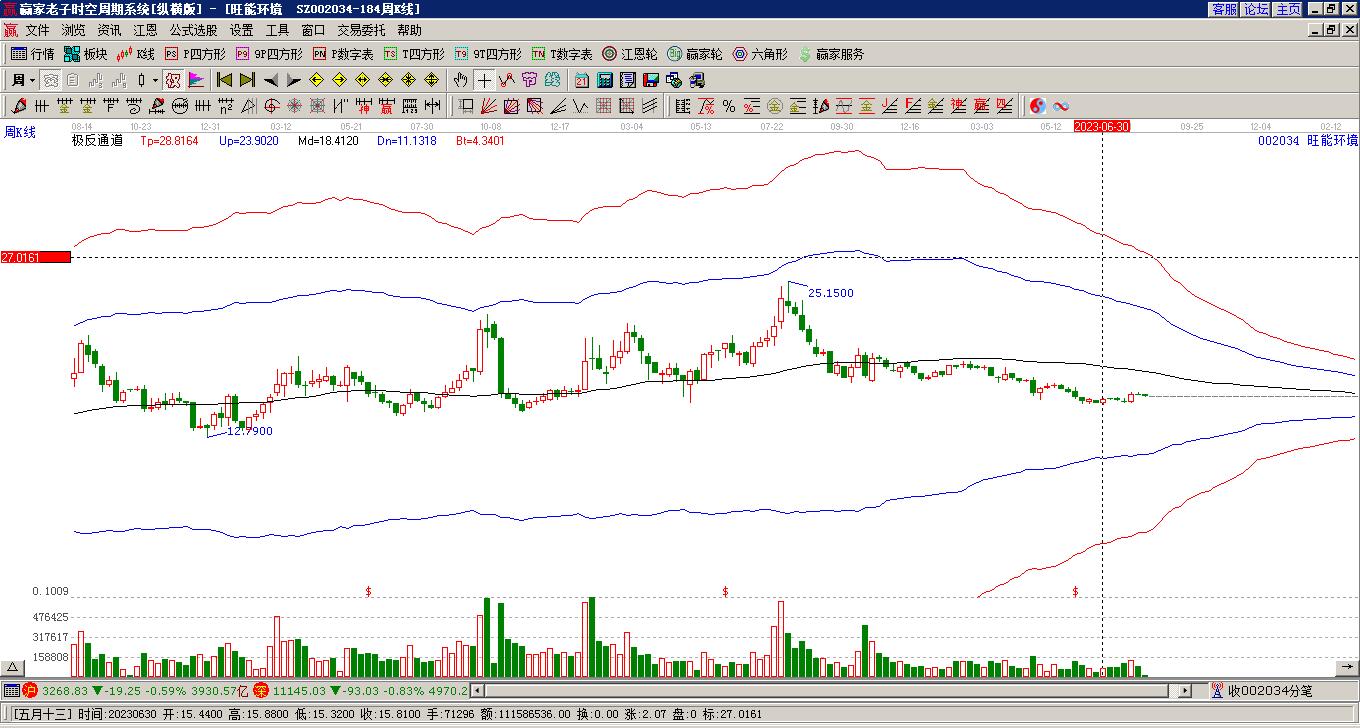Click the right-arrow button beside volume panel

point(1347,667)
